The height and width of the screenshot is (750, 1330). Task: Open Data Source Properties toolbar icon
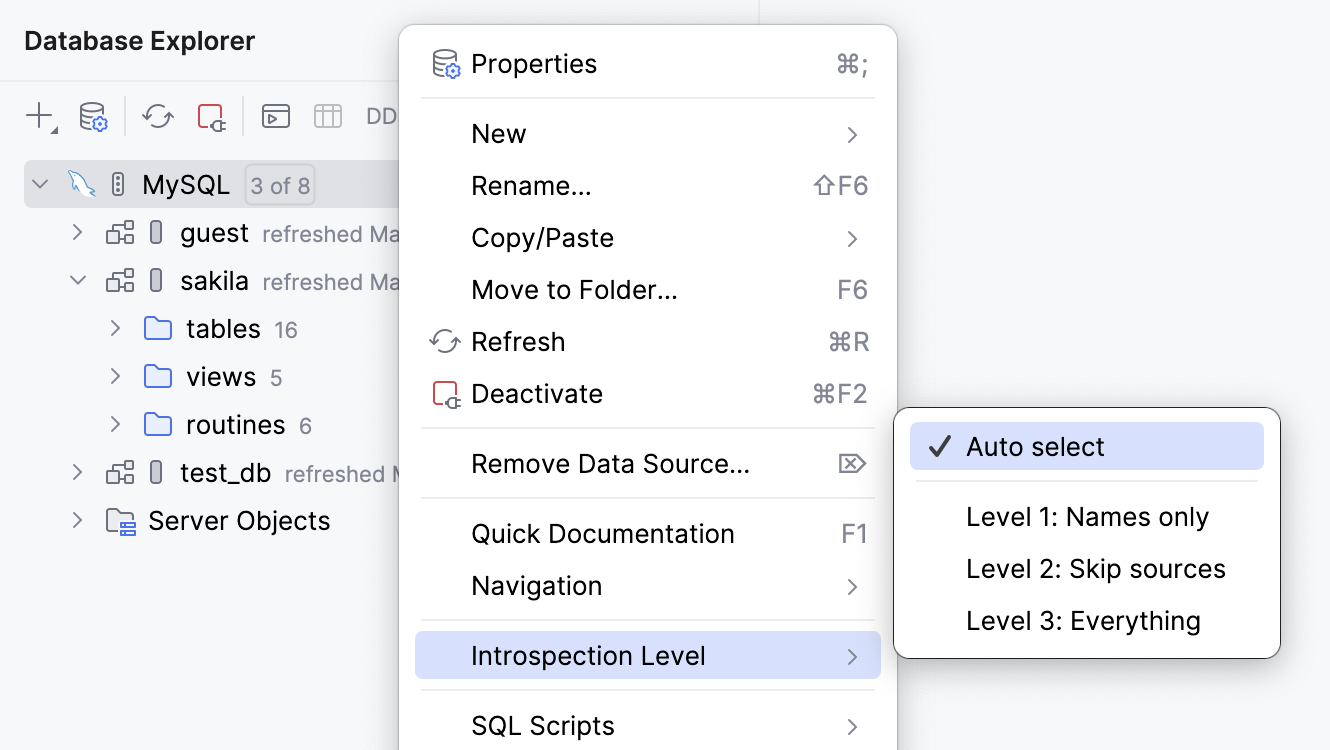pos(93,116)
